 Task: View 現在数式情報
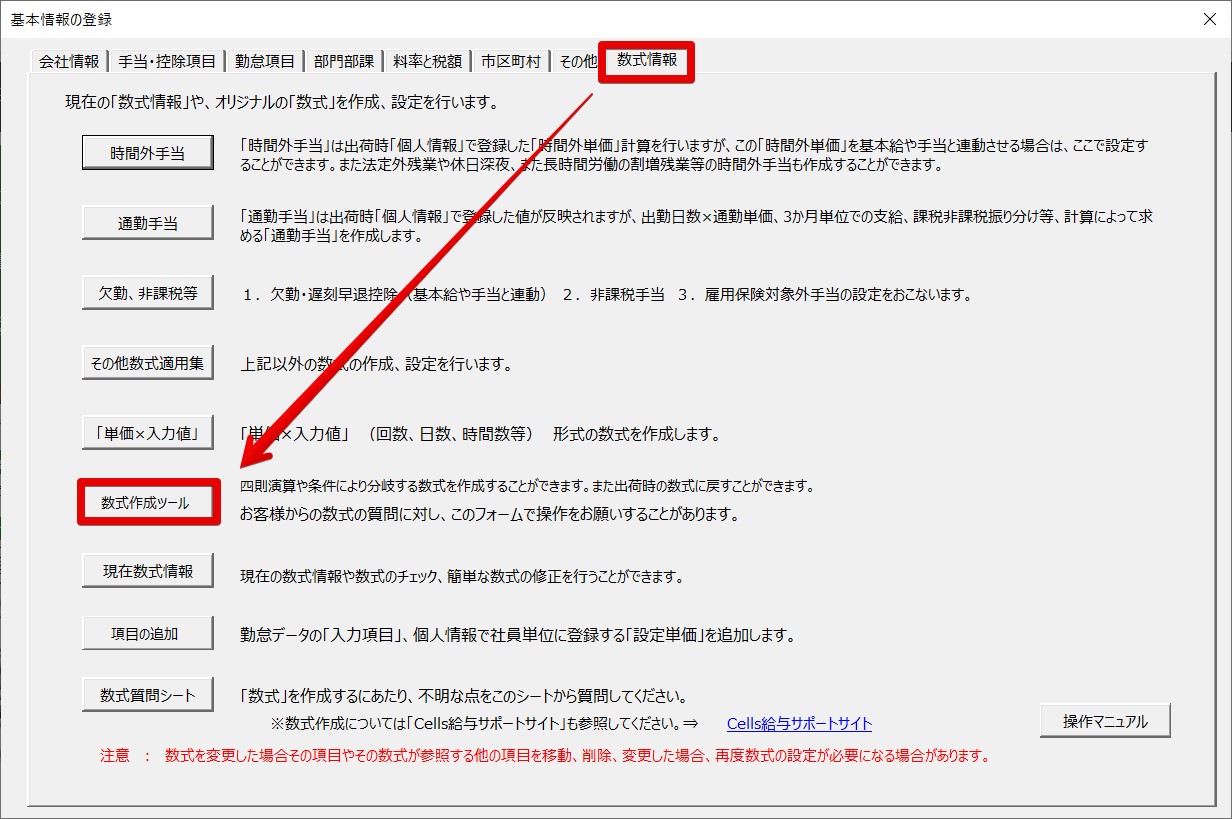147,571
